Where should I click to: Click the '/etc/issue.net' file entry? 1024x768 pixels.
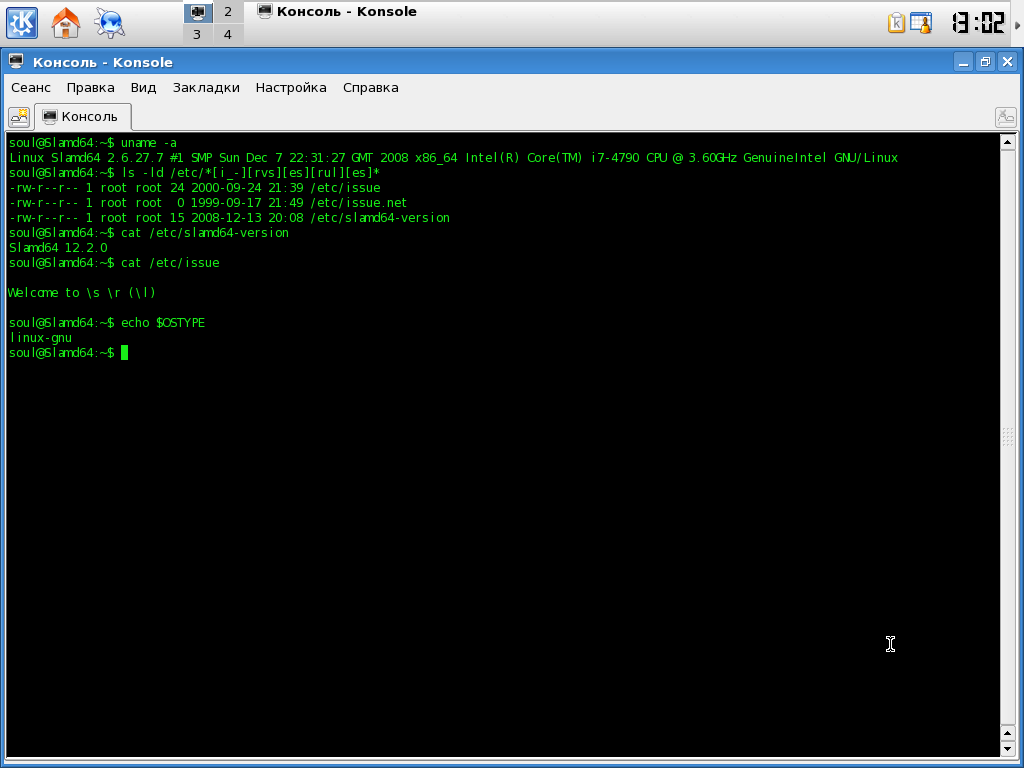click(359, 202)
